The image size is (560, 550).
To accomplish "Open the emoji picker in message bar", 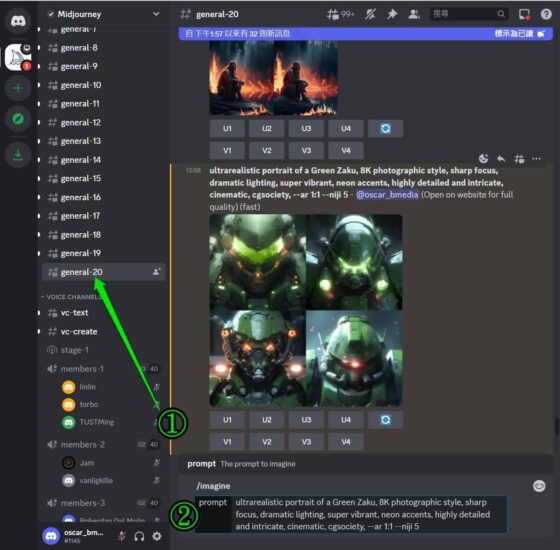I will click(x=539, y=486).
